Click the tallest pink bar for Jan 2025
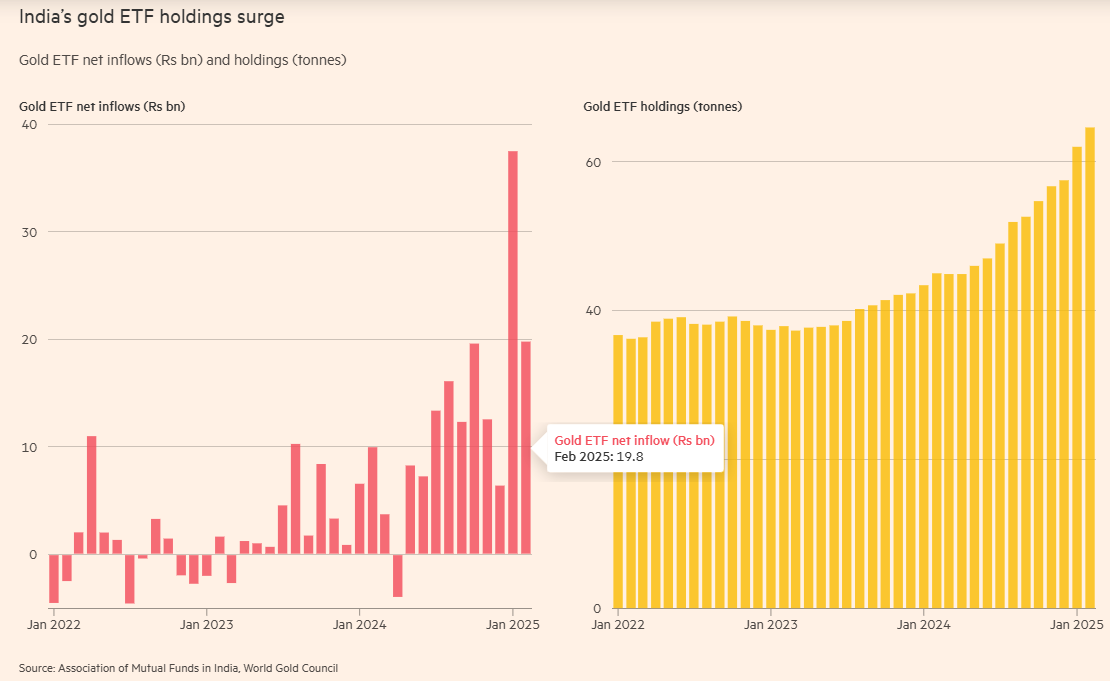This screenshot has height=681, width=1110. (513, 352)
